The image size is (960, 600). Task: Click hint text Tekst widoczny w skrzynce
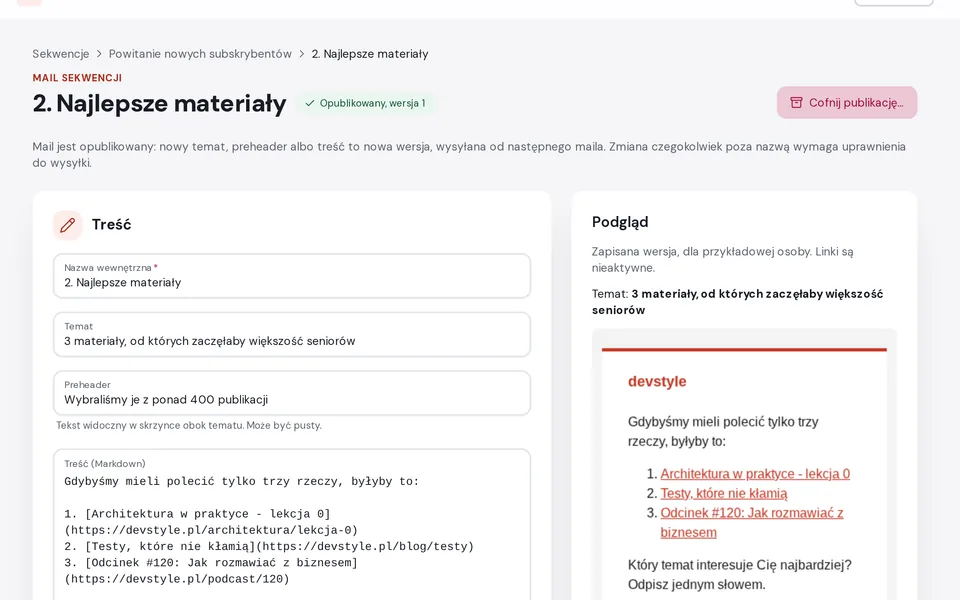click(x=189, y=426)
